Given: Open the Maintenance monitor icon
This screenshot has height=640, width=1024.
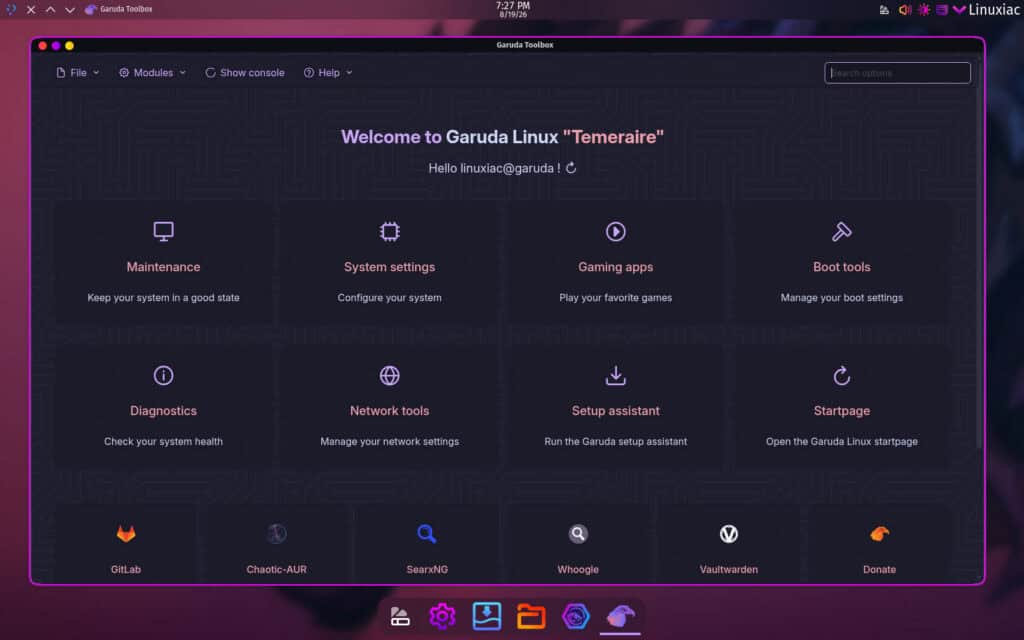Looking at the screenshot, I should coord(163,231).
